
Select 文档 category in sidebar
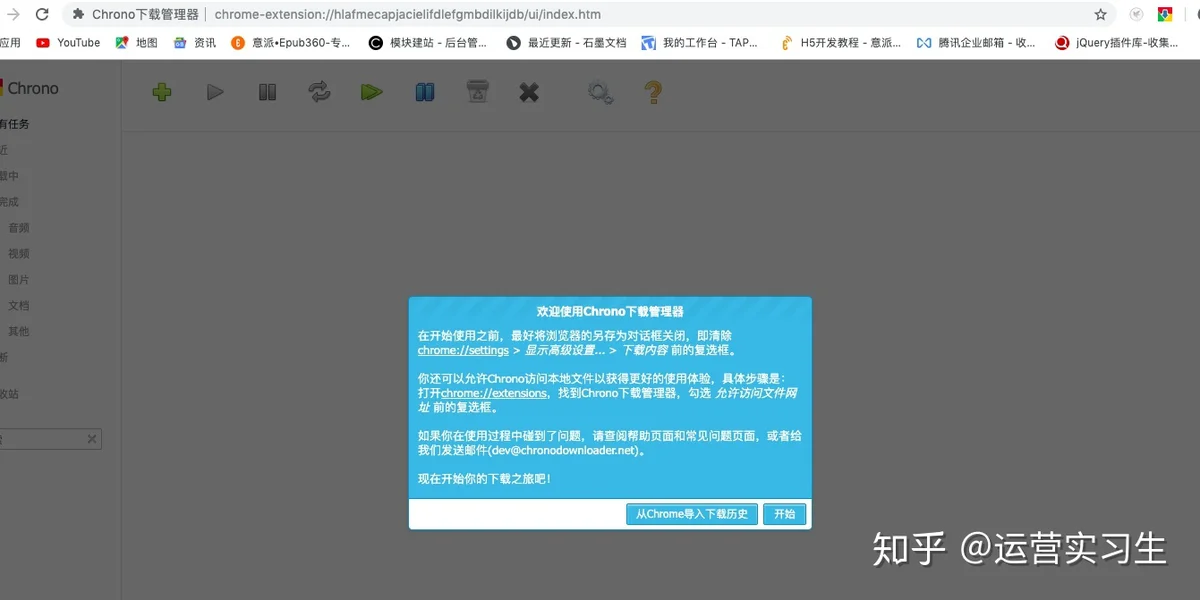[x=19, y=306]
